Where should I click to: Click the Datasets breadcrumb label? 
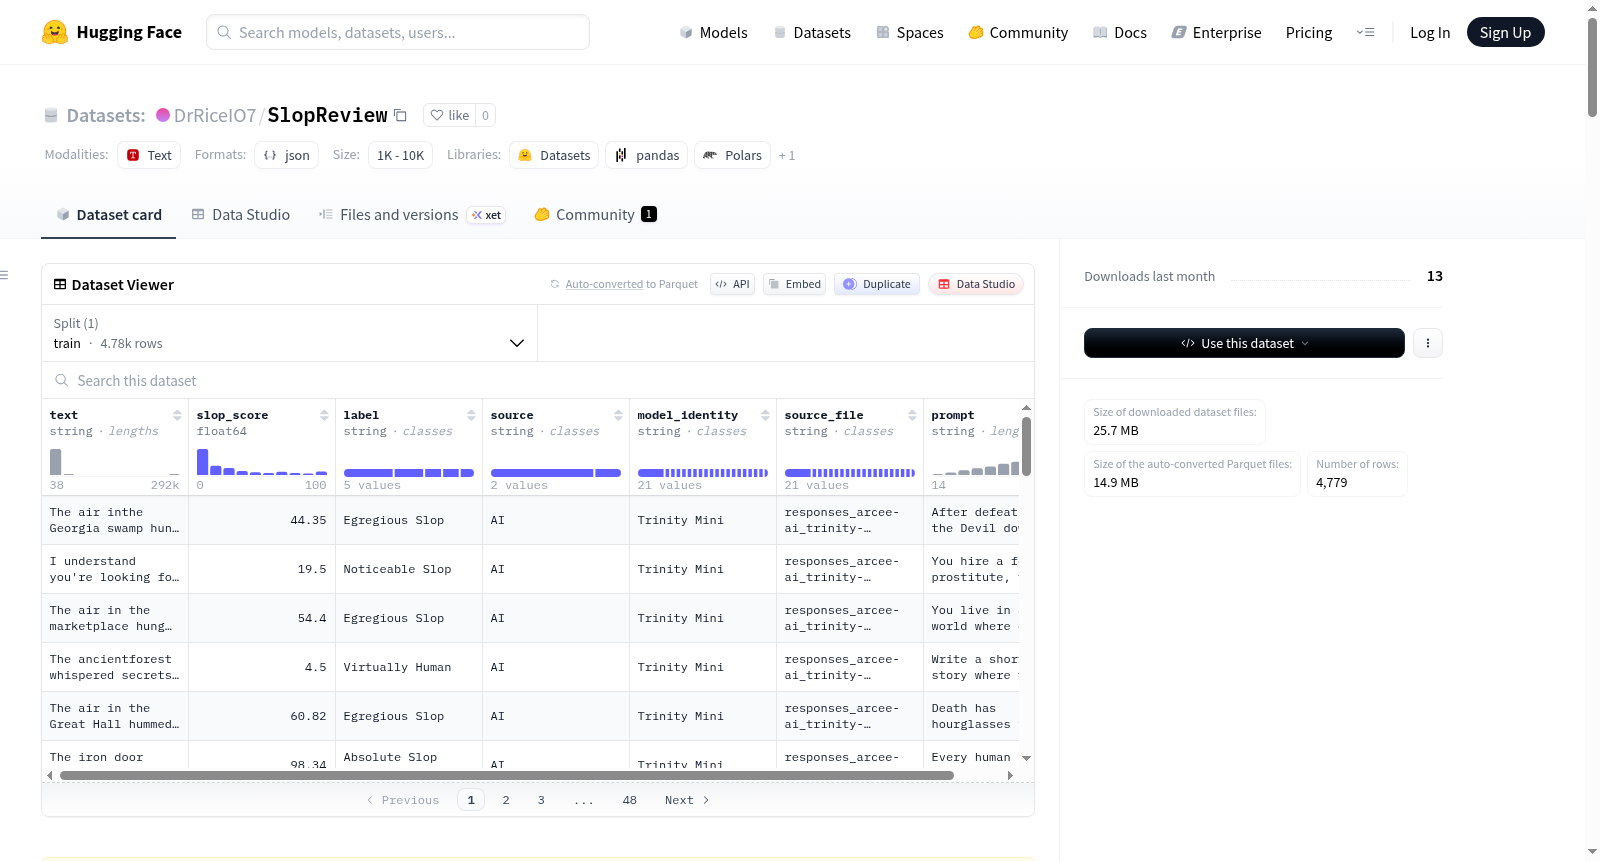106,115
